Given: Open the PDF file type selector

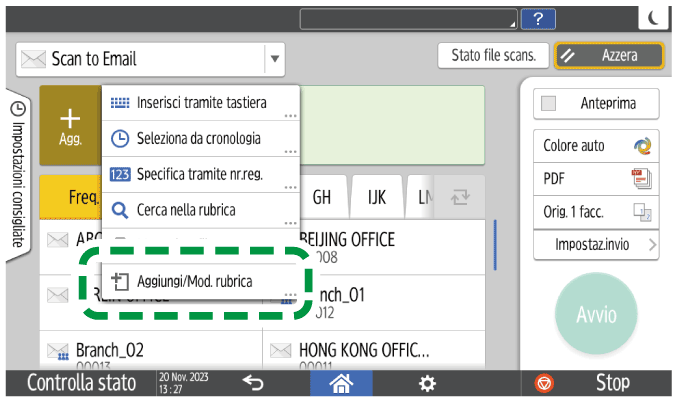Looking at the screenshot, I should [x=596, y=178].
